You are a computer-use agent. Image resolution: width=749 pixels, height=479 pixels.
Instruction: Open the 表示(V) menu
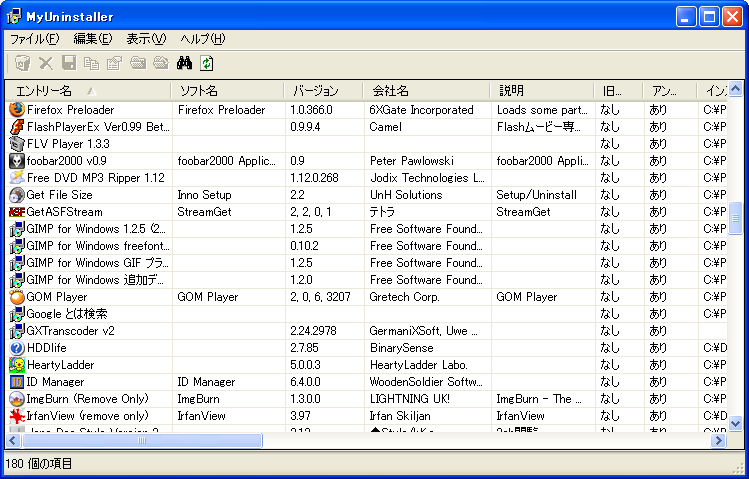[146, 39]
